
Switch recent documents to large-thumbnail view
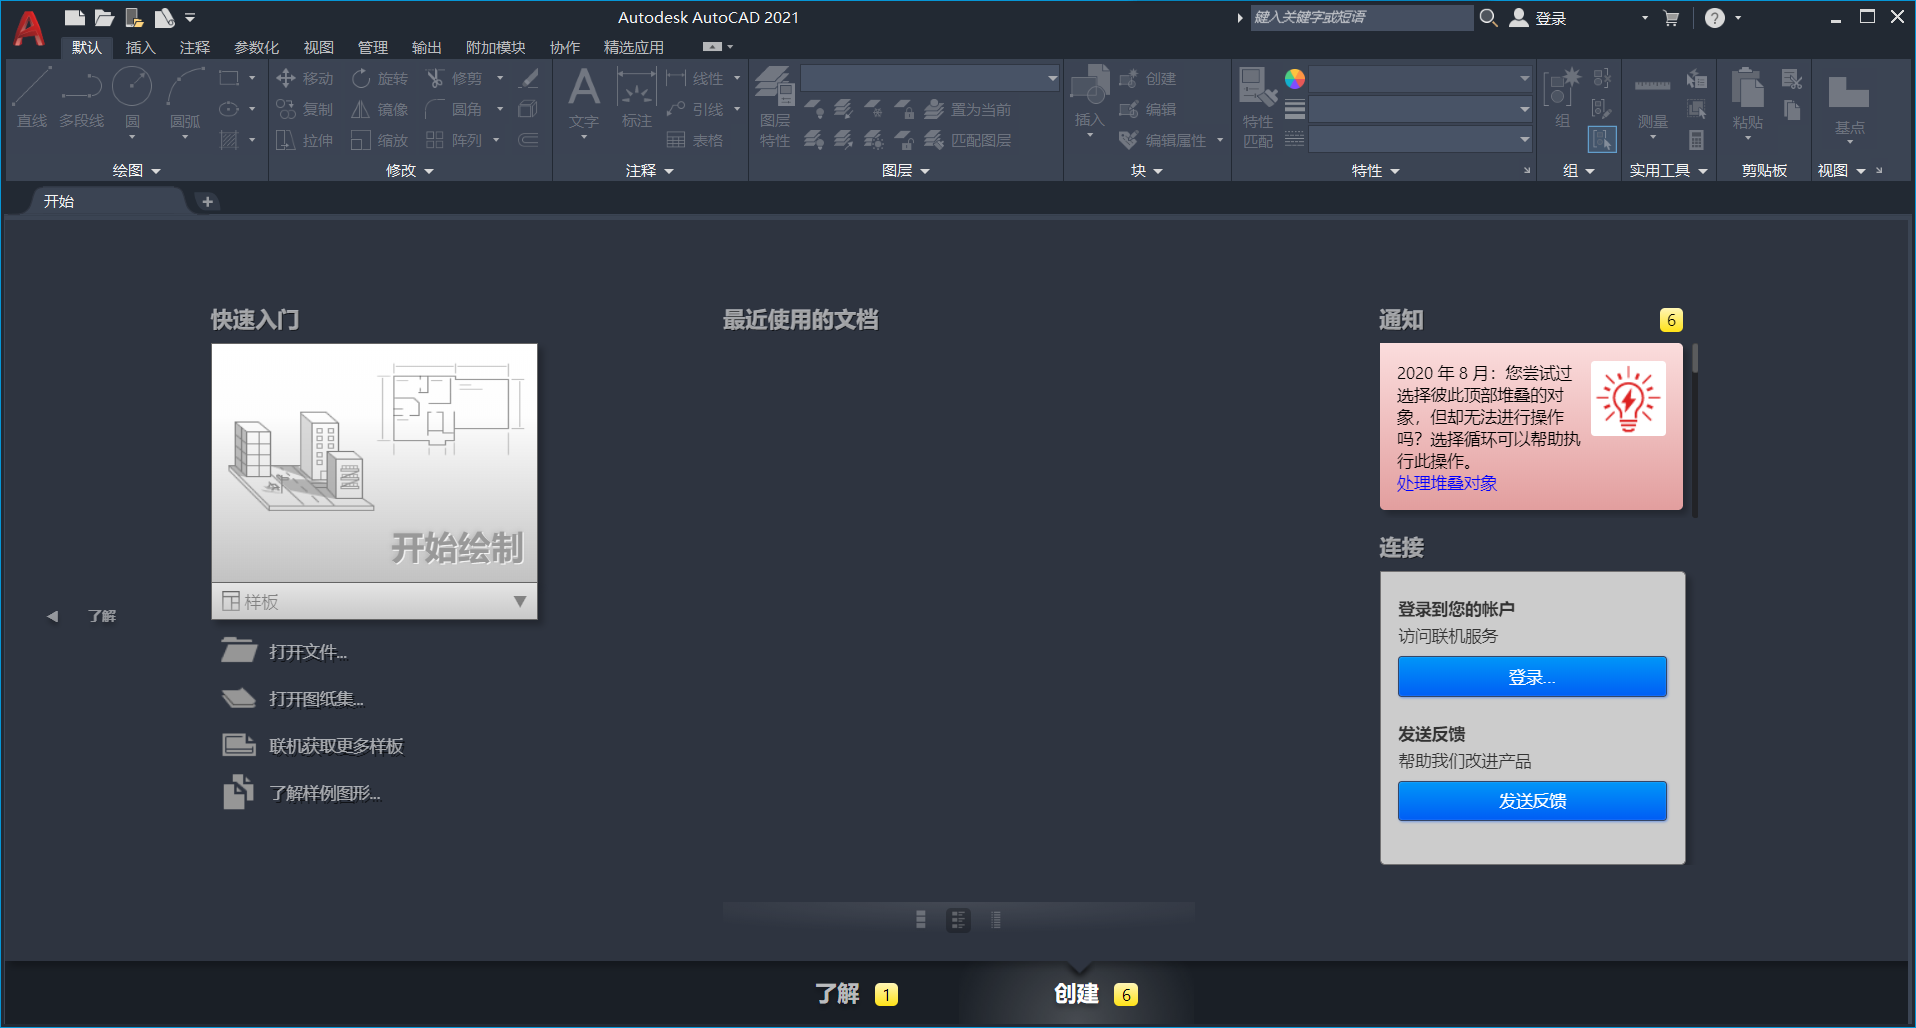point(921,920)
